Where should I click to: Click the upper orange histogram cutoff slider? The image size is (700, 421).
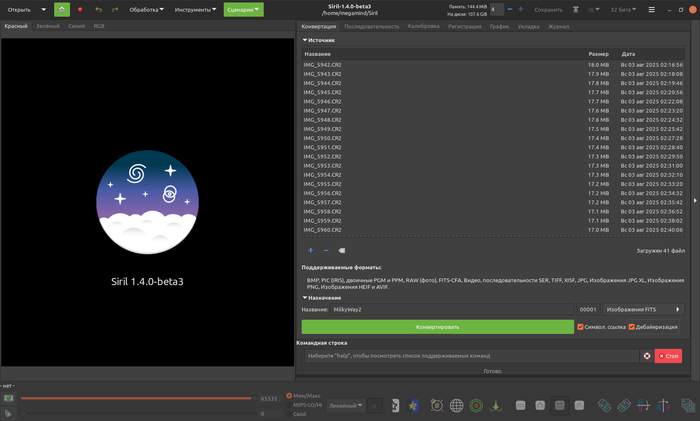pos(136,398)
